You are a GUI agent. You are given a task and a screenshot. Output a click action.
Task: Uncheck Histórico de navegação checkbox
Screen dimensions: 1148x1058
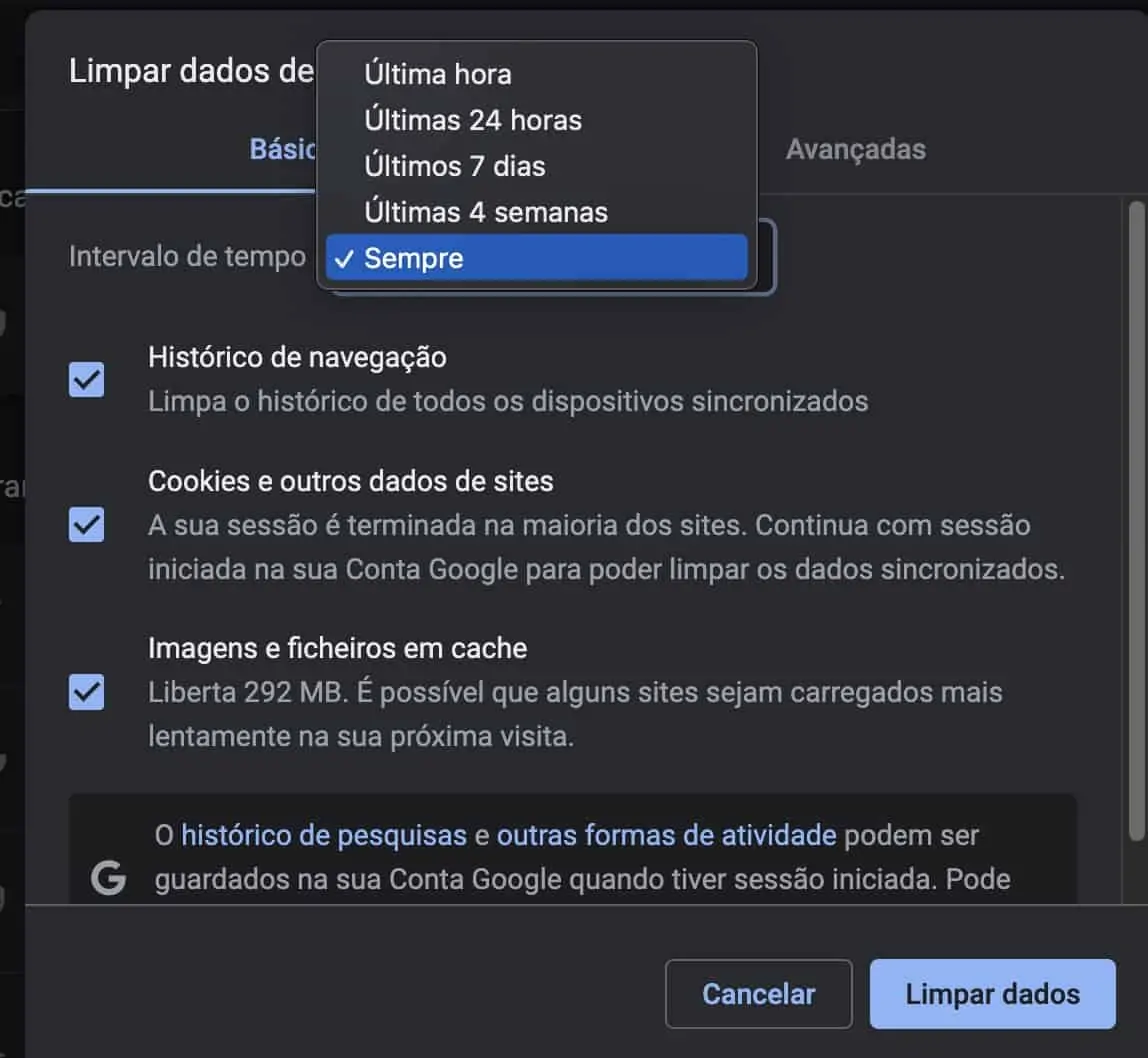(x=86, y=379)
